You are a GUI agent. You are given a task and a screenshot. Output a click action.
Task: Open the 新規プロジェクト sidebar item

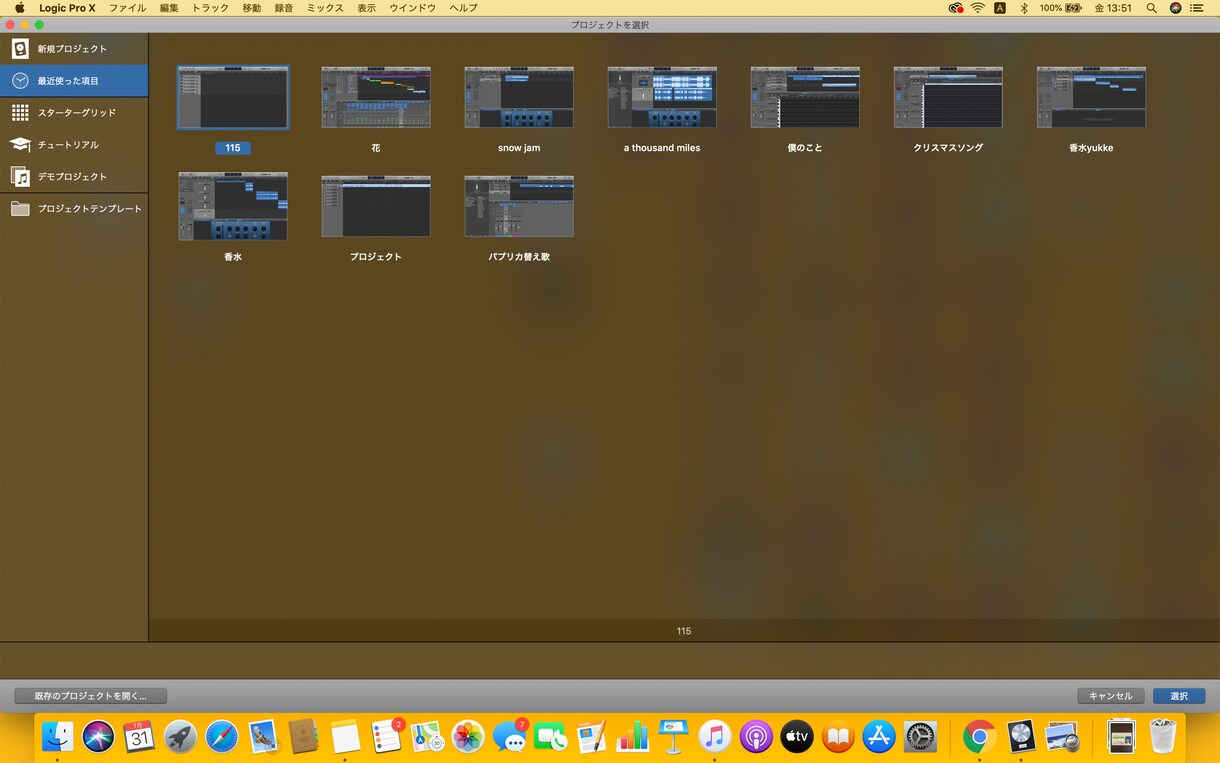point(74,49)
